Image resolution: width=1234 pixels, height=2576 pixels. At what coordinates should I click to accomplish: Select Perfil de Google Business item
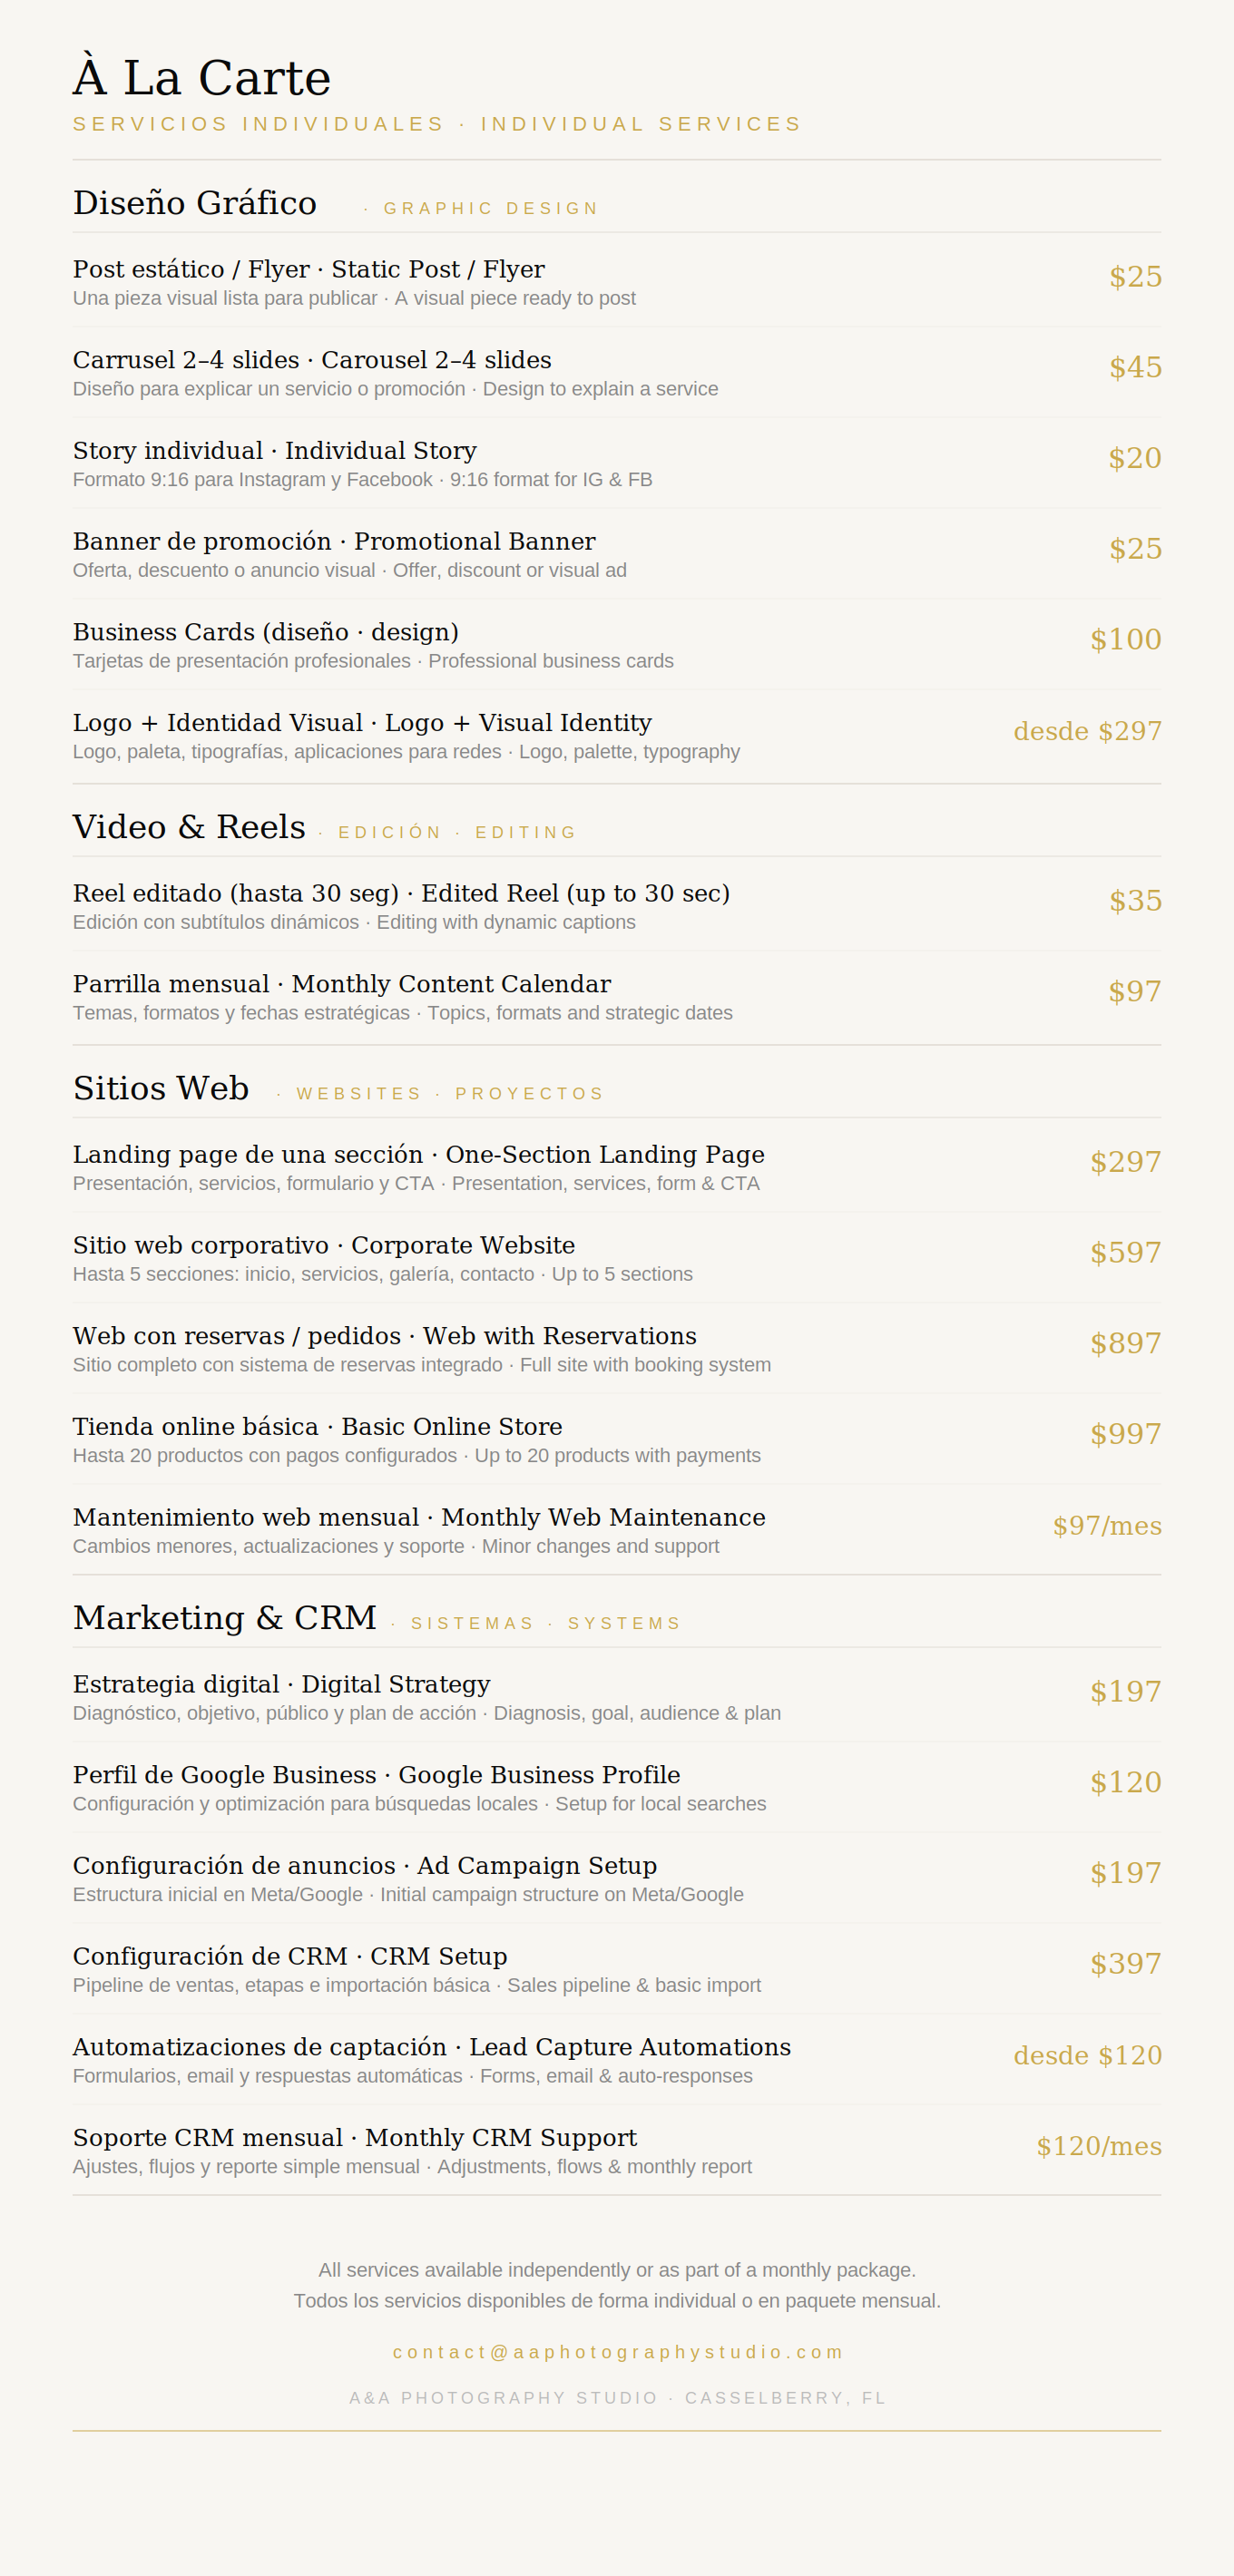(617, 1787)
